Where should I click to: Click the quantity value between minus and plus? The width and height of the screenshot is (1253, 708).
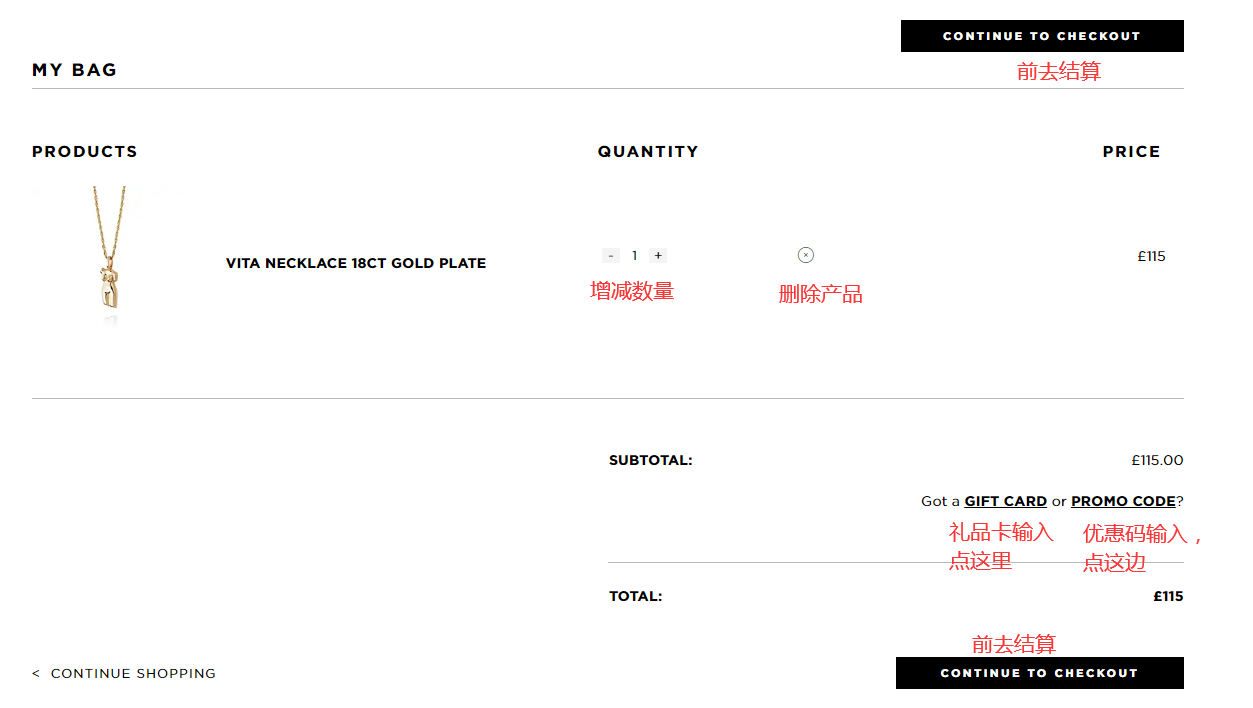(x=634, y=256)
